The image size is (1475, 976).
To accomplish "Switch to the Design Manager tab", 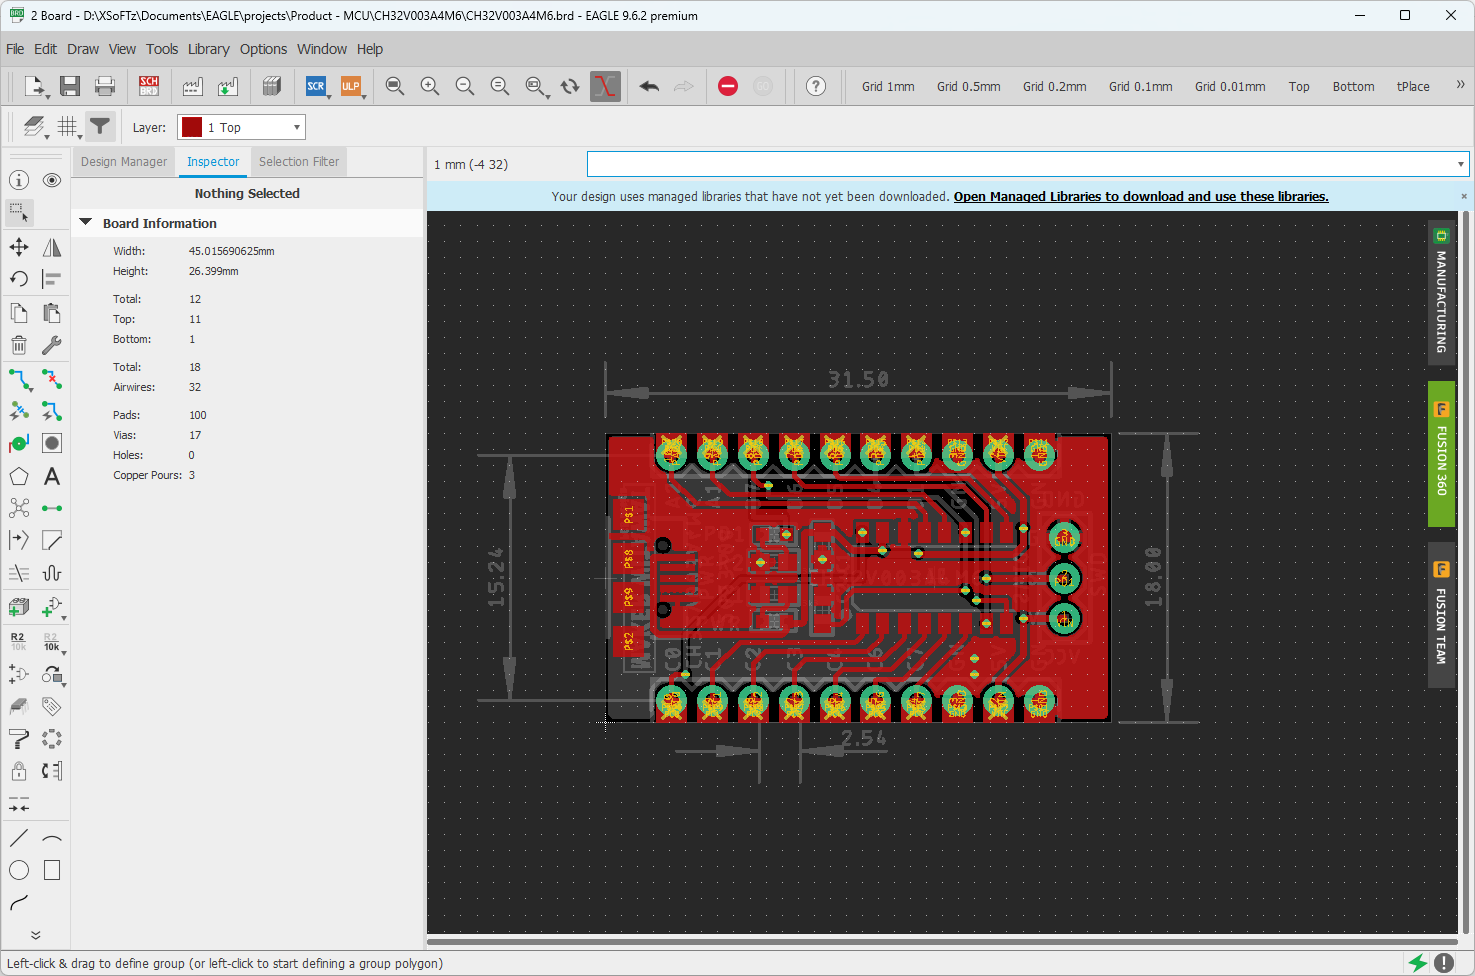I will click(123, 161).
